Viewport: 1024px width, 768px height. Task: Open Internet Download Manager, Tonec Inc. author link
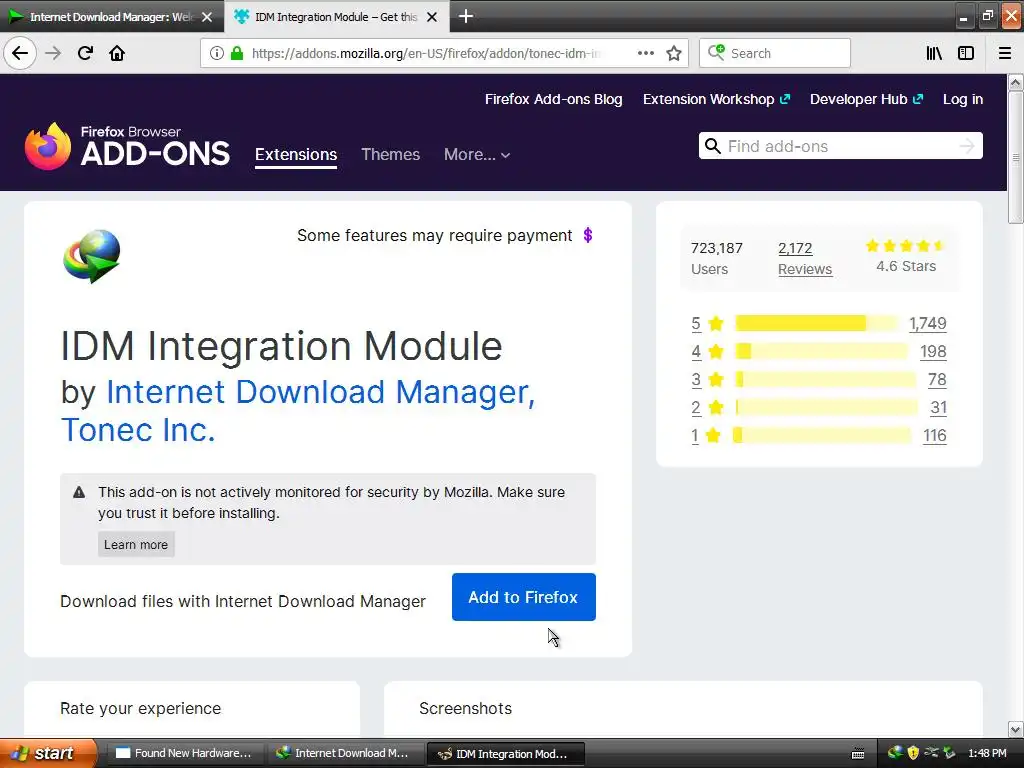[298, 411]
